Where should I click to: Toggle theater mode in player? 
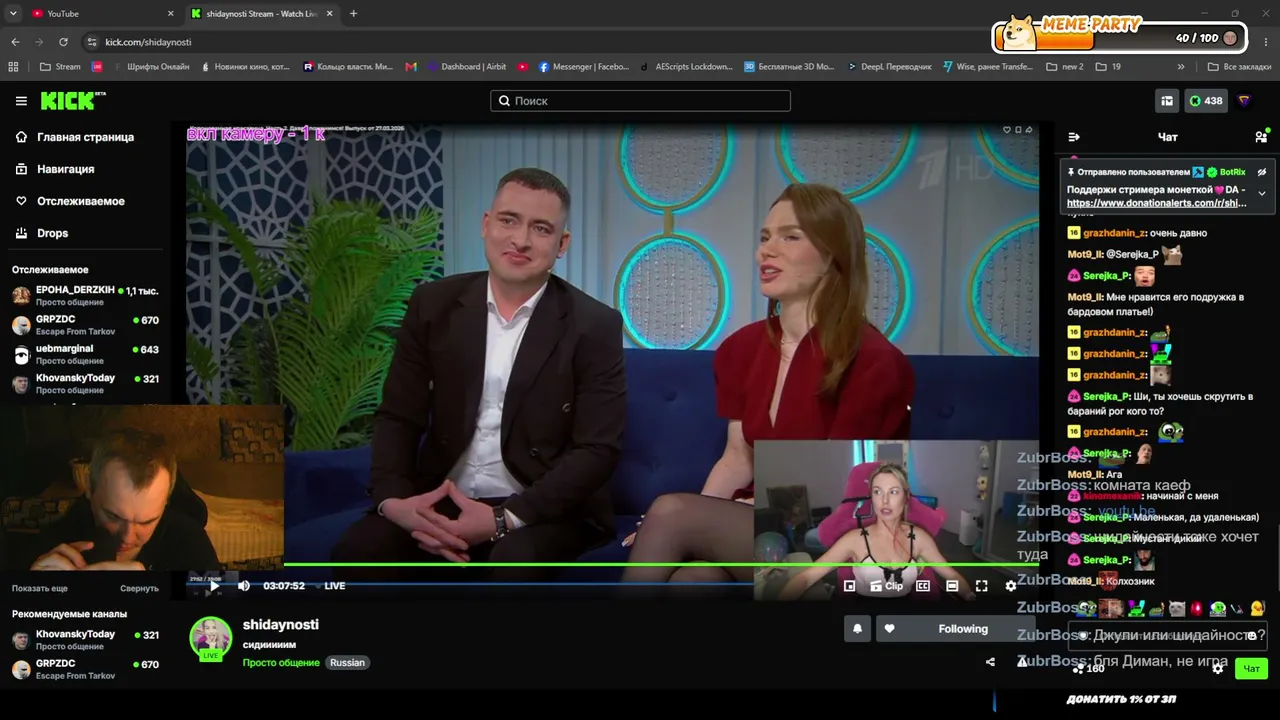coord(952,586)
